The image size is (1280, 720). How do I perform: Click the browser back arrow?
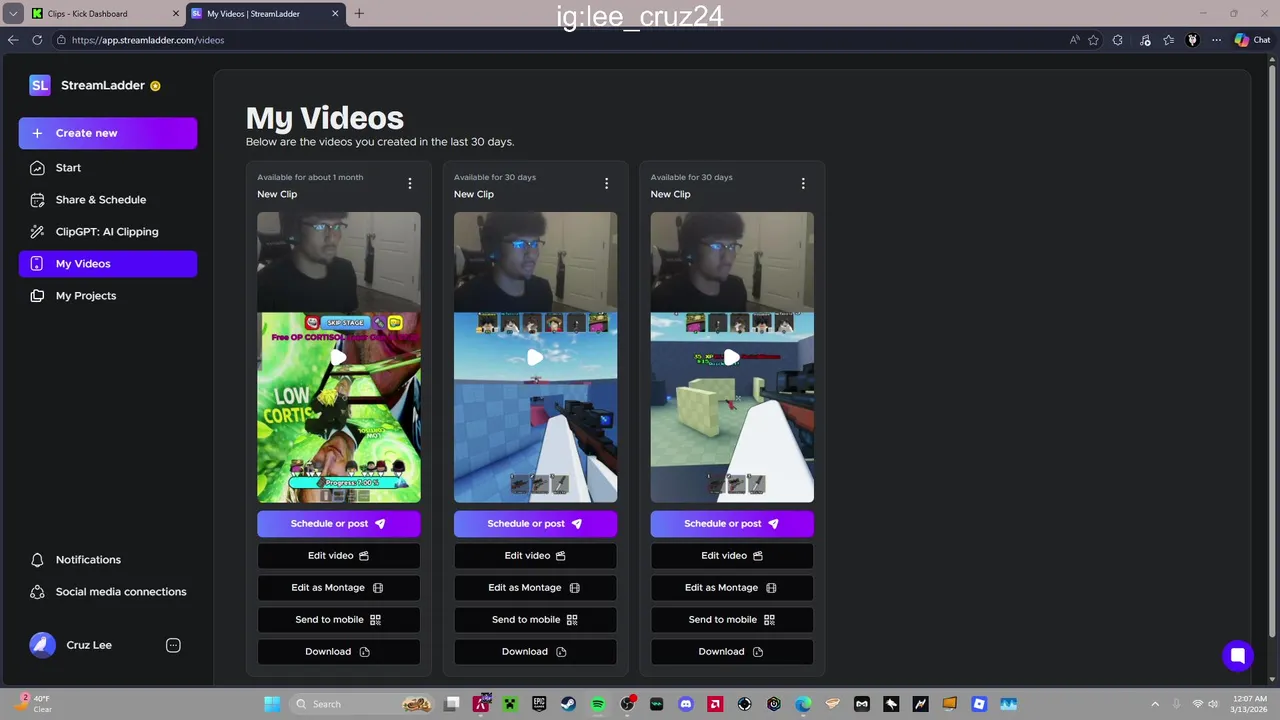coord(13,40)
